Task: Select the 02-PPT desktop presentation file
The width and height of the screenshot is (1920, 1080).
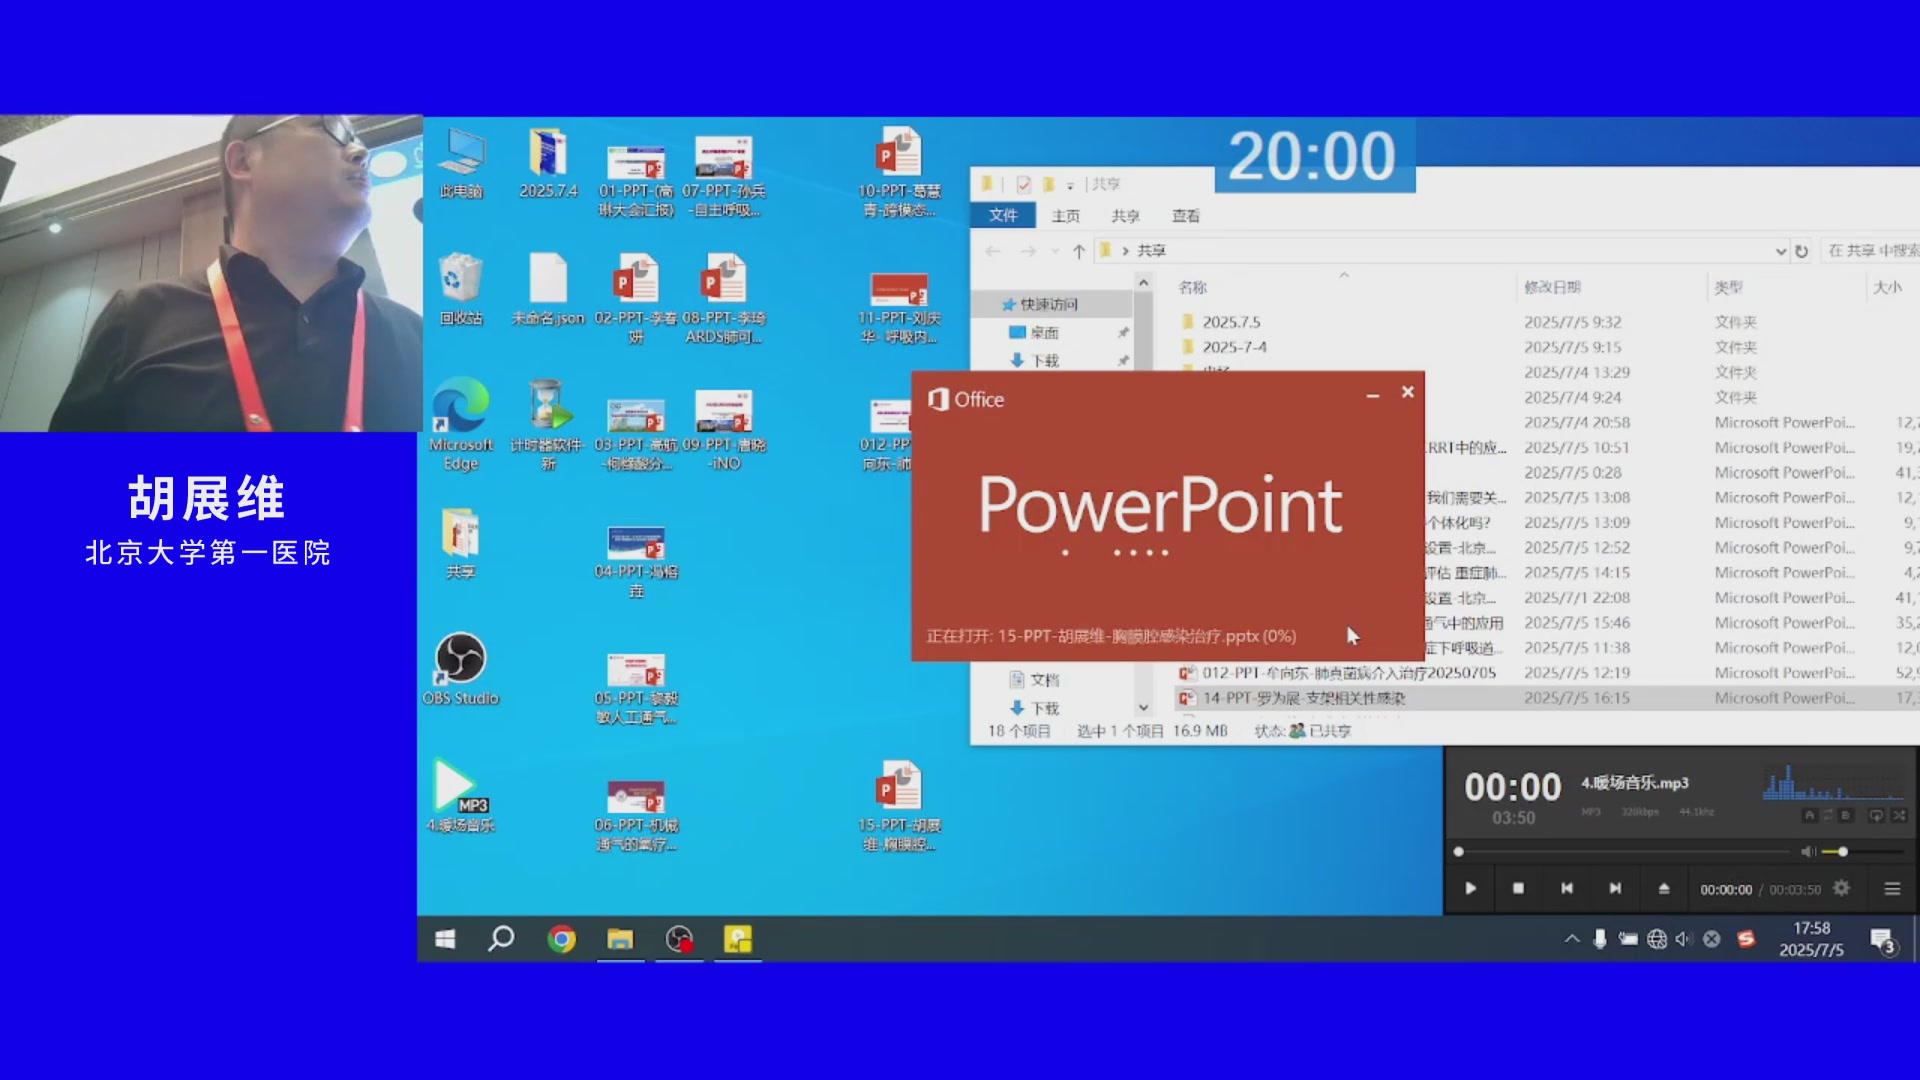Action: click(636, 299)
